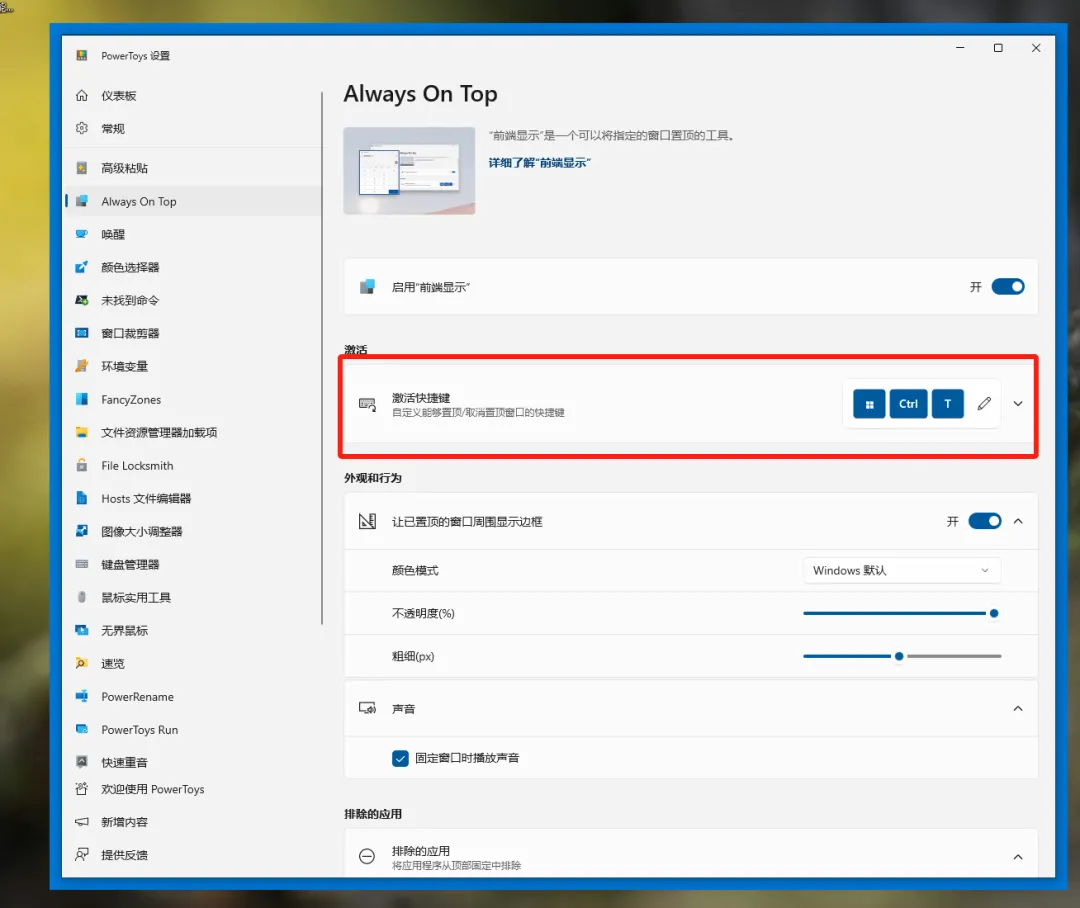Toggle the 启用"前端显示" switch off

[1008, 287]
